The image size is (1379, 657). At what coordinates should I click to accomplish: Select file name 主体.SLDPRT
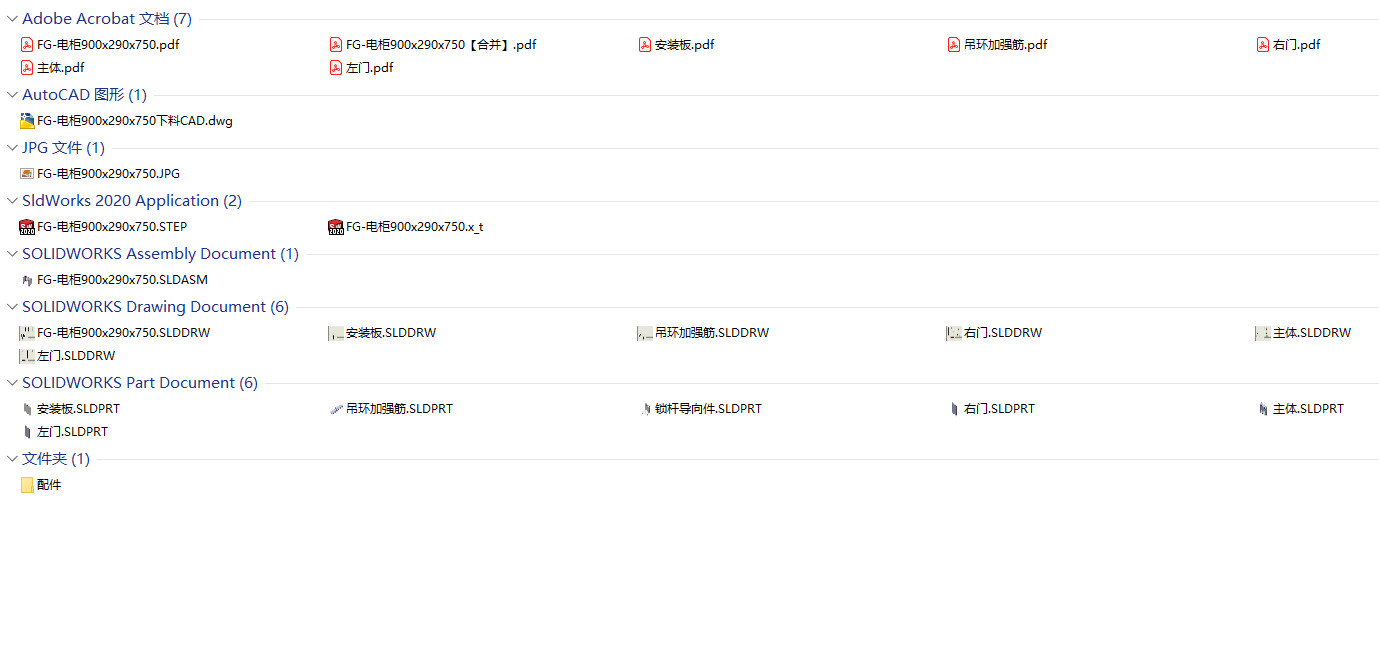point(1308,409)
